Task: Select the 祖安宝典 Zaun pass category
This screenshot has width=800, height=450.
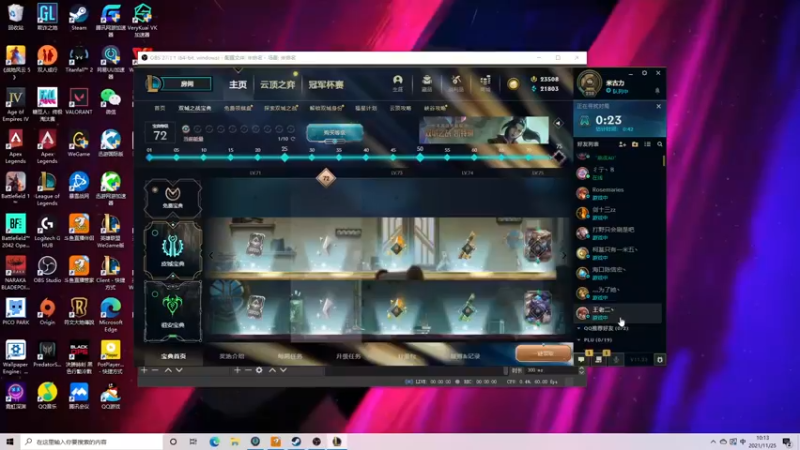Action: coord(172,310)
